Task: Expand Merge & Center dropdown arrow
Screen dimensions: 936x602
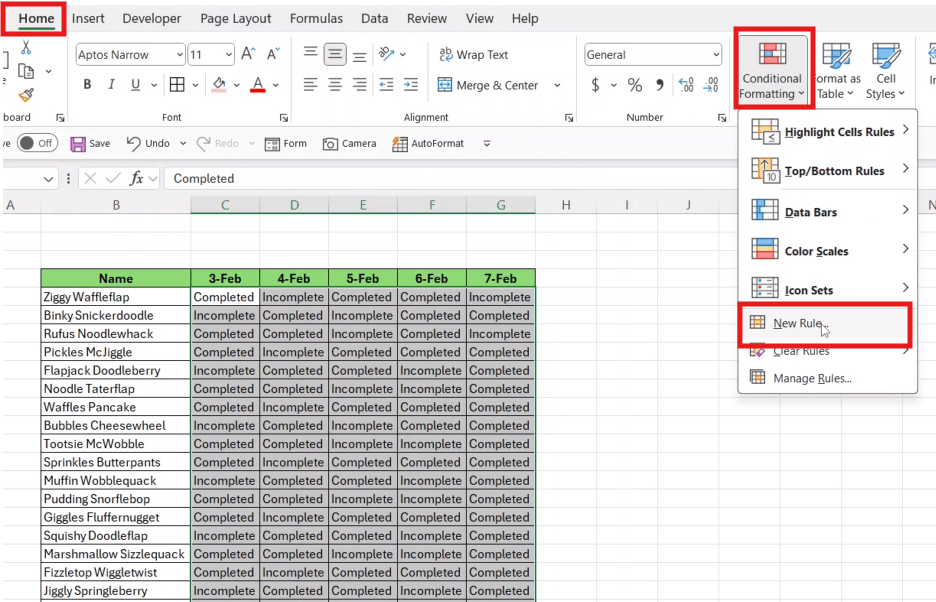Action: [x=557, y=85]
